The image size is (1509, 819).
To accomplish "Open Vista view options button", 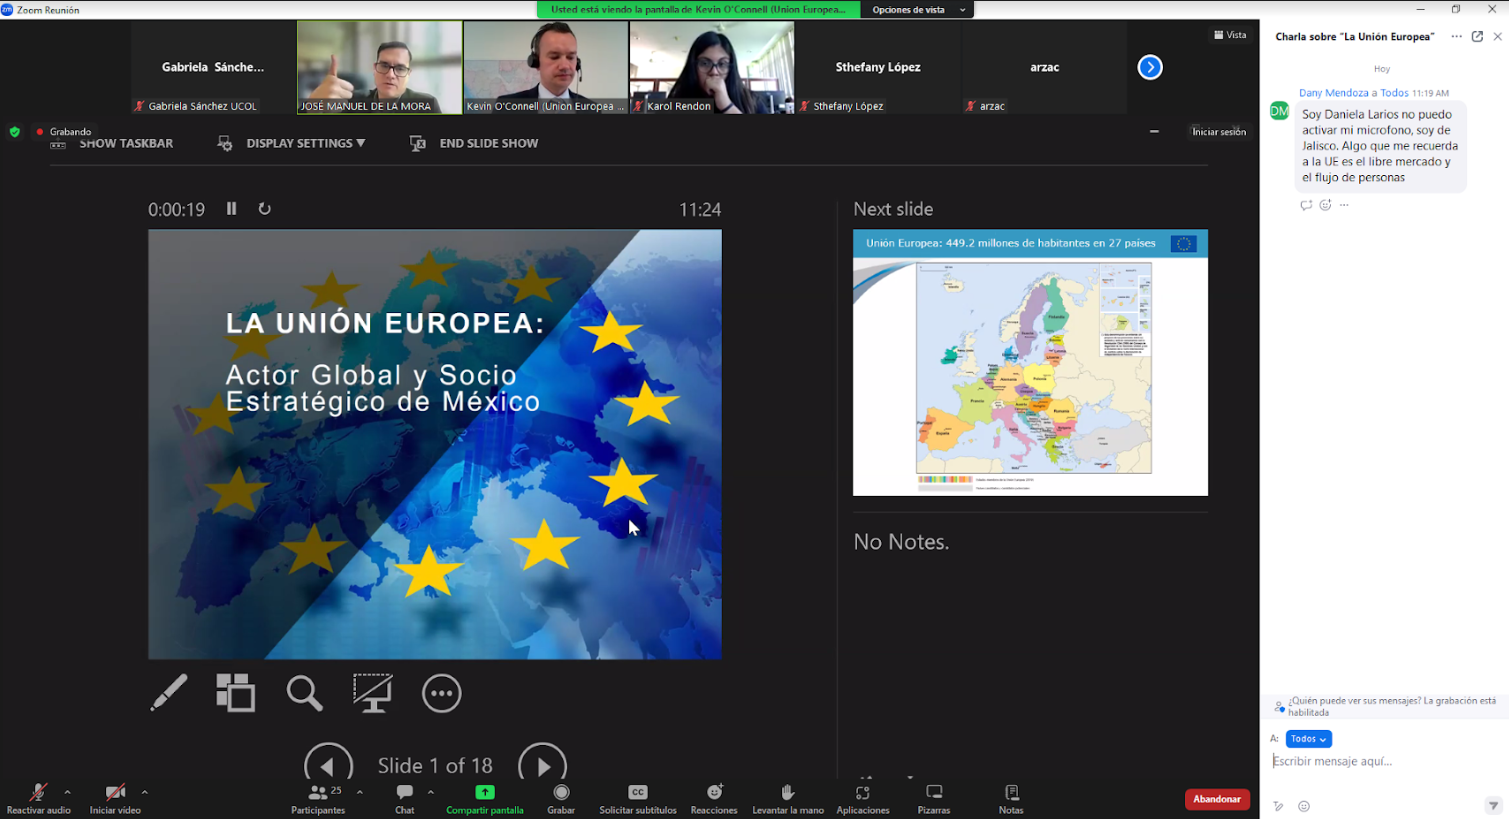I will click(x=1230, y=35).
